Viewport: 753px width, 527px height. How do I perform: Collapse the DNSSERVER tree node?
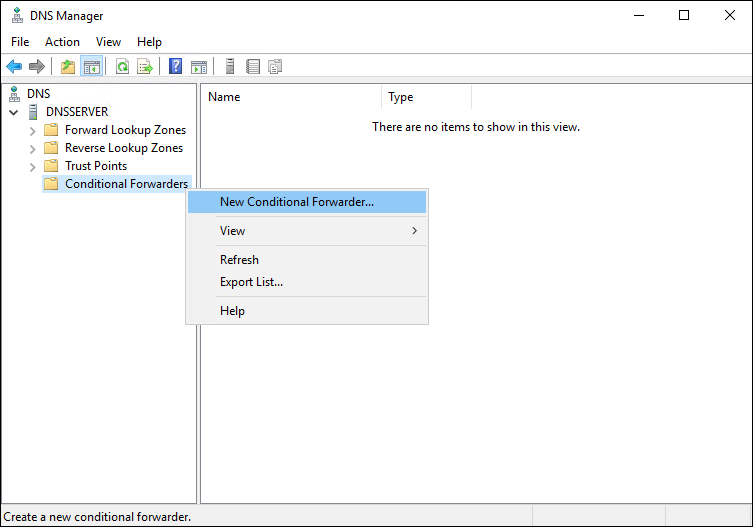pyautogui.click(x=13, y=112)
